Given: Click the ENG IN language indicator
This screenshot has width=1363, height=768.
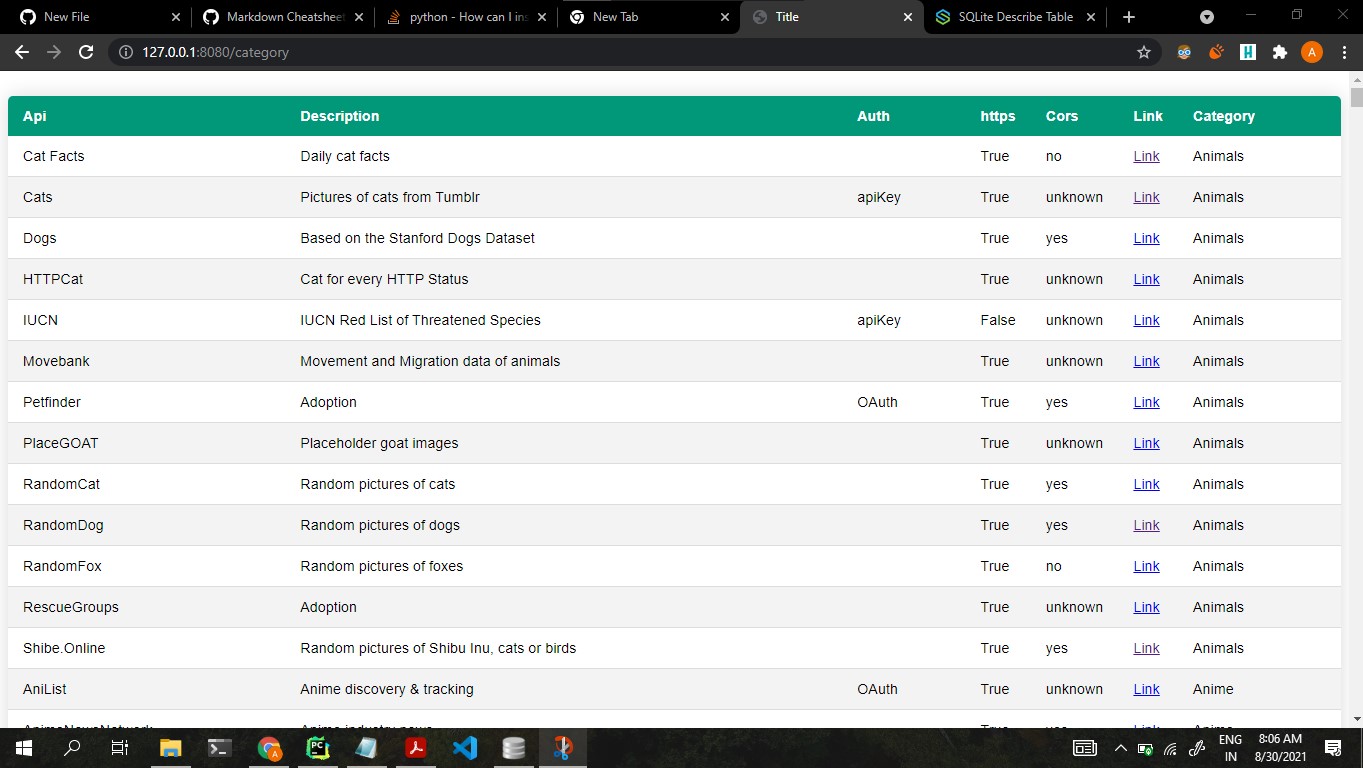Looking at the screenshot, I should (x=1230, y=747).
